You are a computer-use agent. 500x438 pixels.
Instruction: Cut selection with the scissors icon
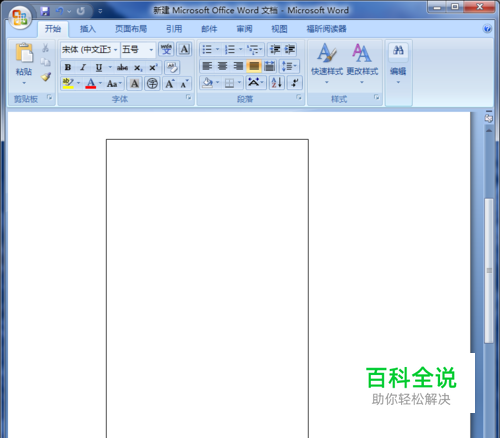pyautogui.click(x=45, y=48)
